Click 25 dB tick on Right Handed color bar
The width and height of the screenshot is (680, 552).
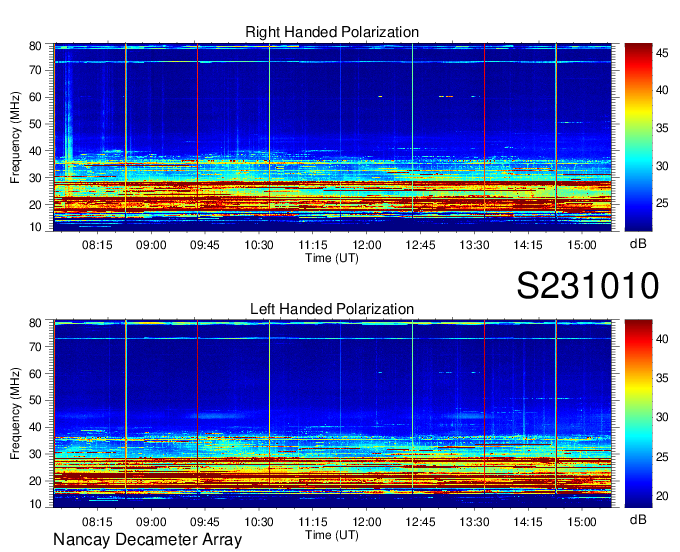[662, 203]
